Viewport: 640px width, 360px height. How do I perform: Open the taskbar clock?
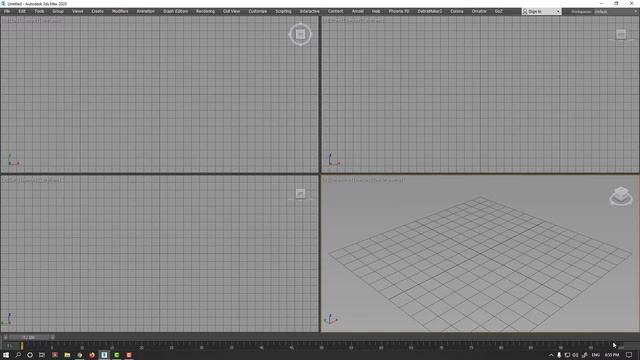point(611,355)
